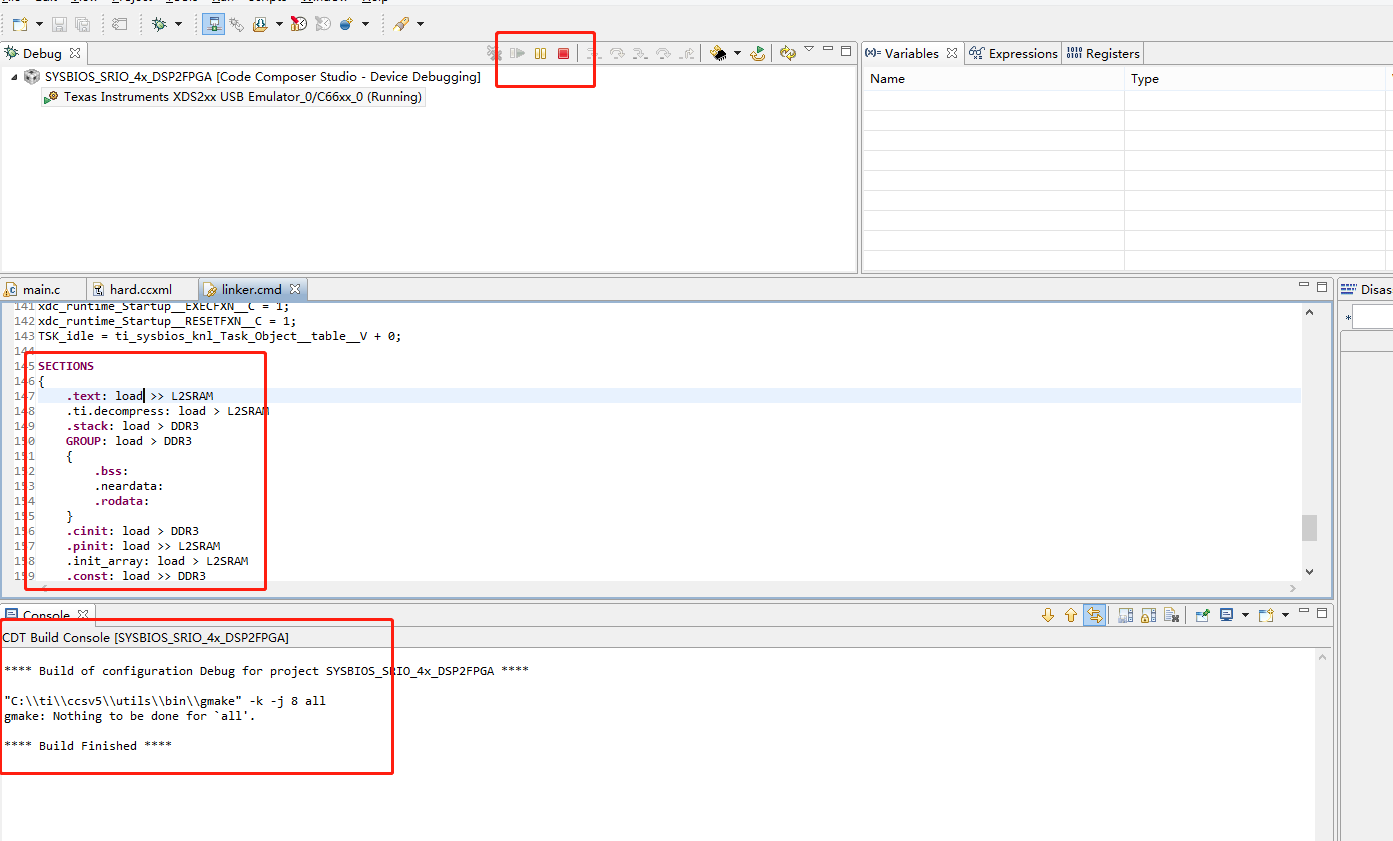Toggle the highlighted Console arrows toolbar button

(x=1095, y=615)
